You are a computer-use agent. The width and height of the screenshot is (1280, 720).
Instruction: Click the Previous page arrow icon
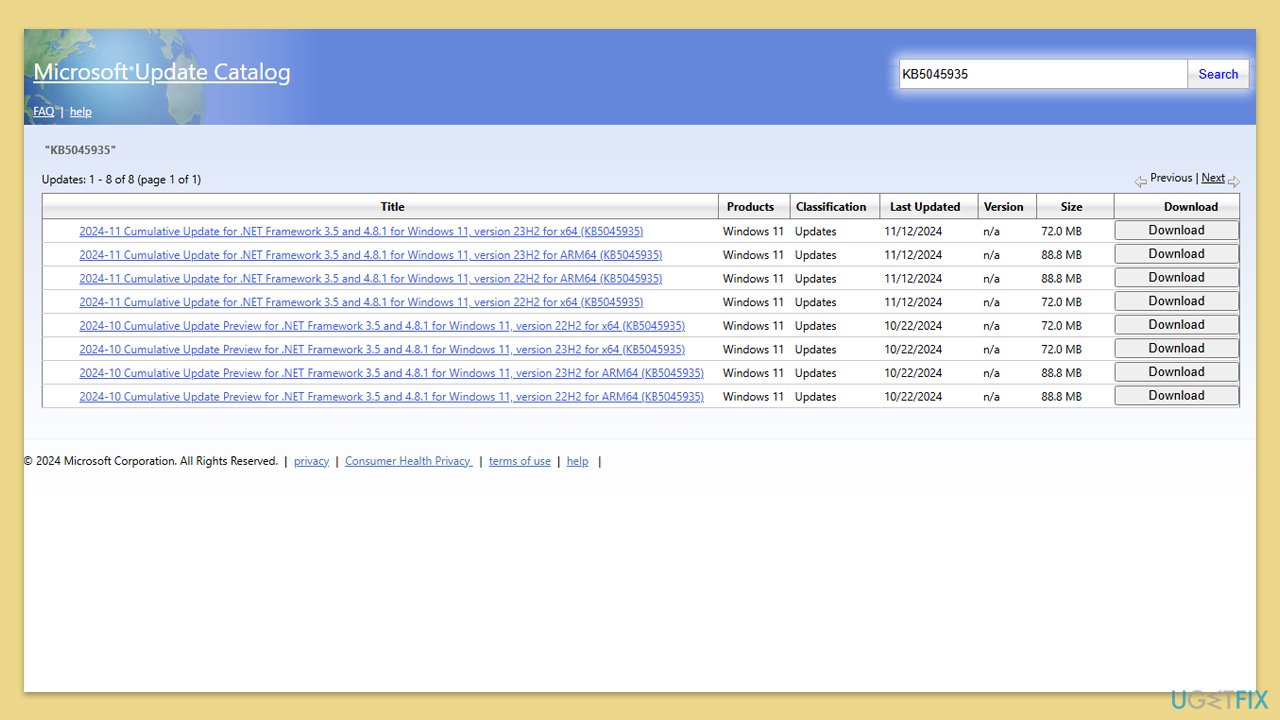click(x=1140, y=182)
